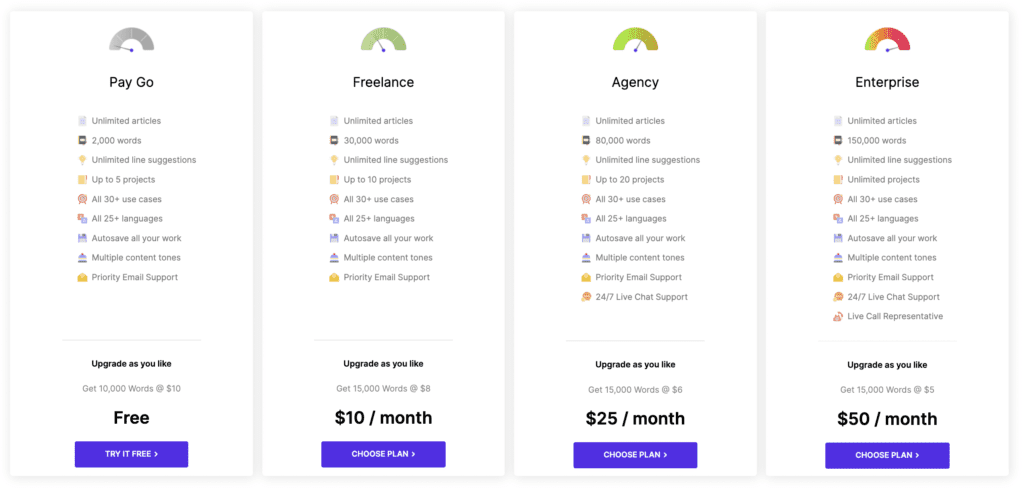This screenshot has width=1024, height=488.
Task: Click the envelope icon in Freelance plan
Action: tap(334, 278)
